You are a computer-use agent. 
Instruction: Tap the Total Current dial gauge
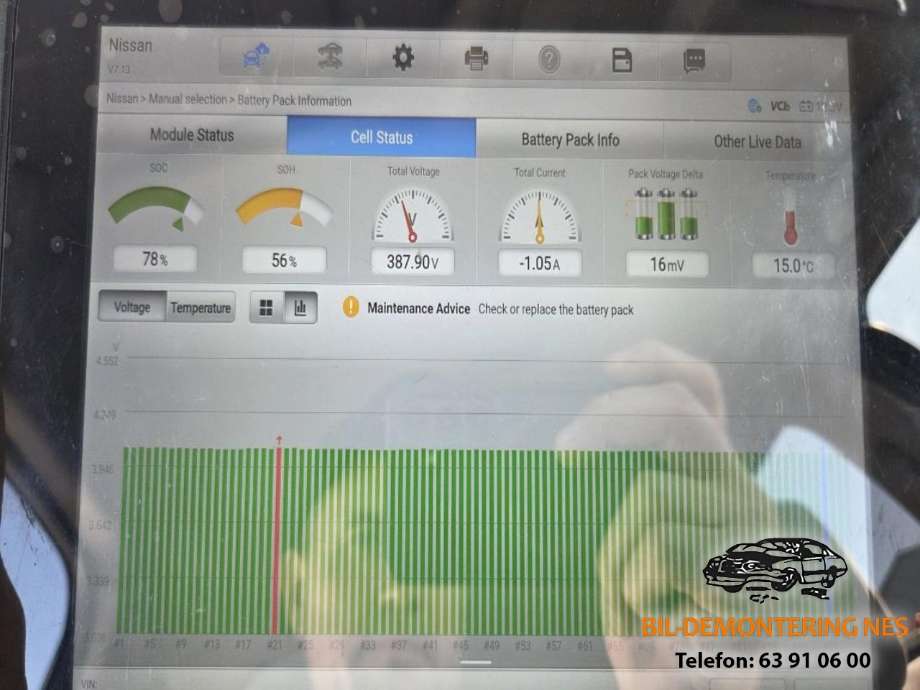pos(540,217)
